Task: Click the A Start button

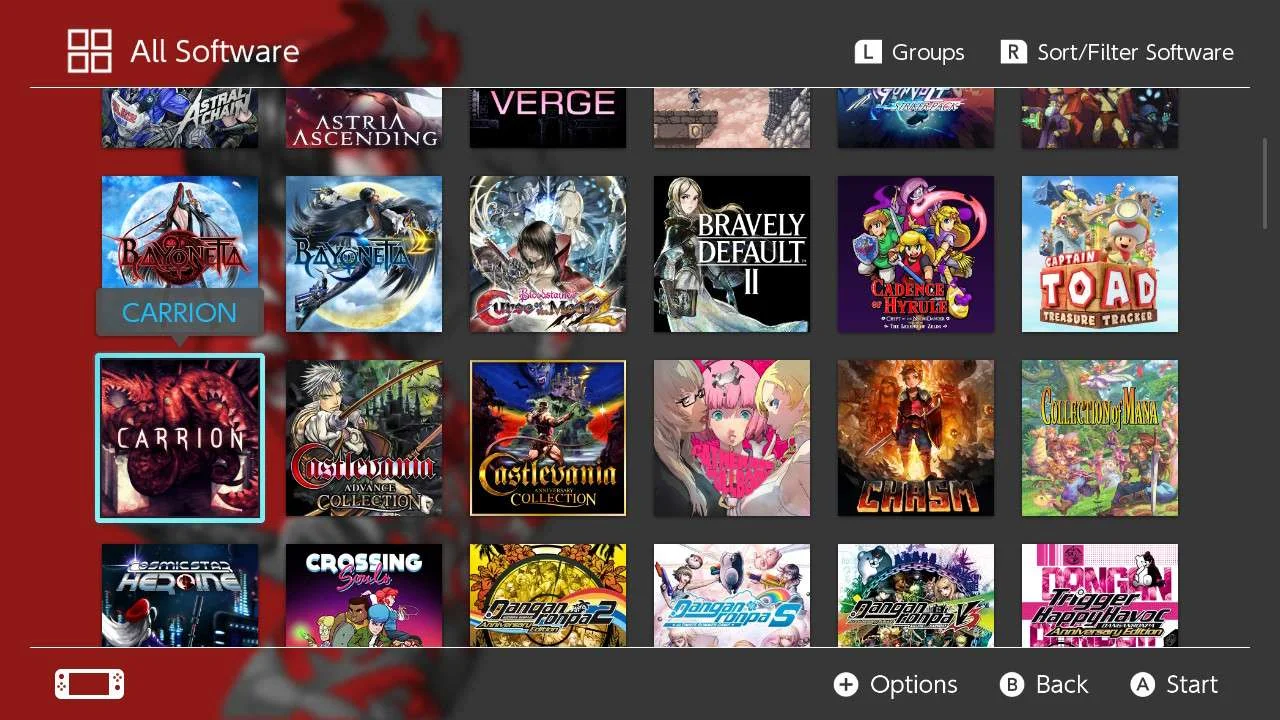Action: coord(1174,684)
